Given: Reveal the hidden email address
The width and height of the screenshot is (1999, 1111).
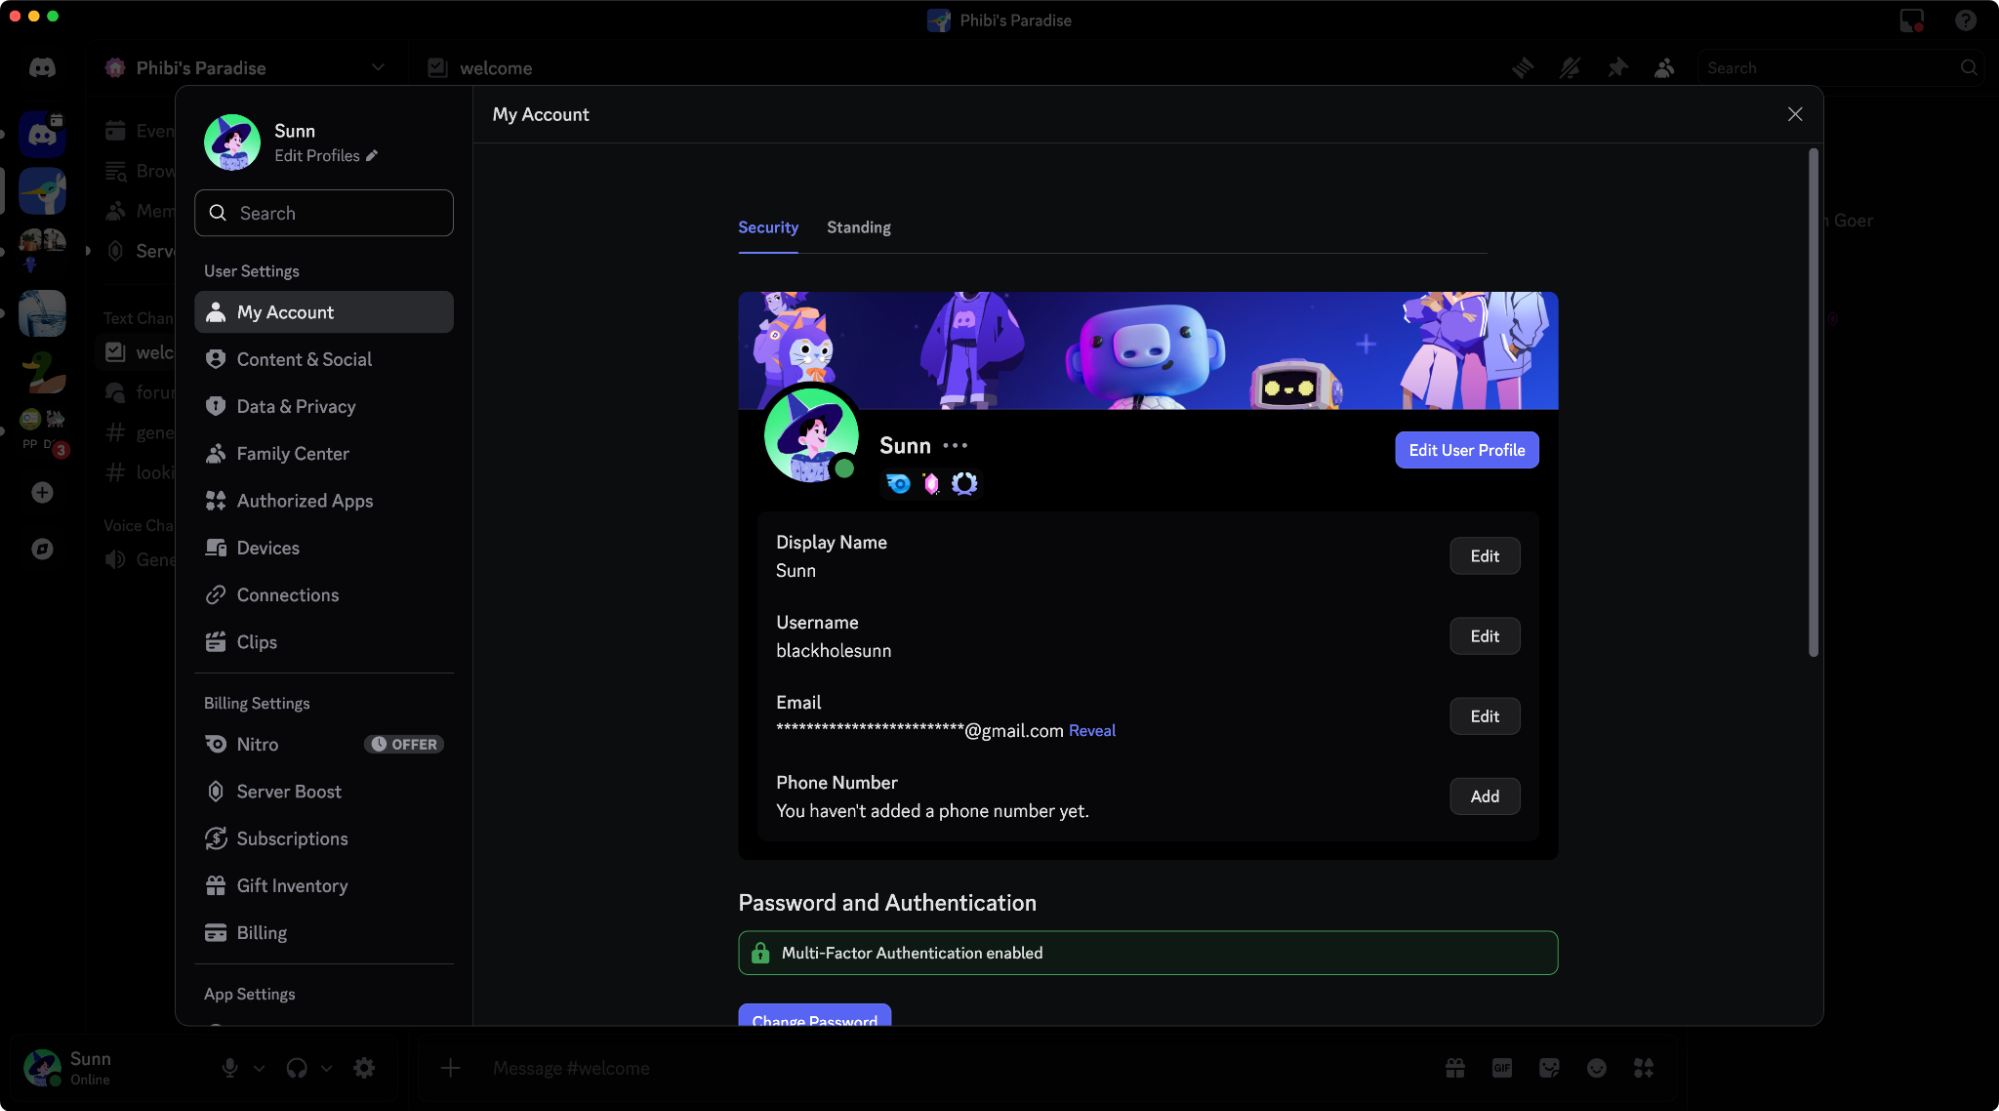Looking at the screenshot, I should (1091, 730).
